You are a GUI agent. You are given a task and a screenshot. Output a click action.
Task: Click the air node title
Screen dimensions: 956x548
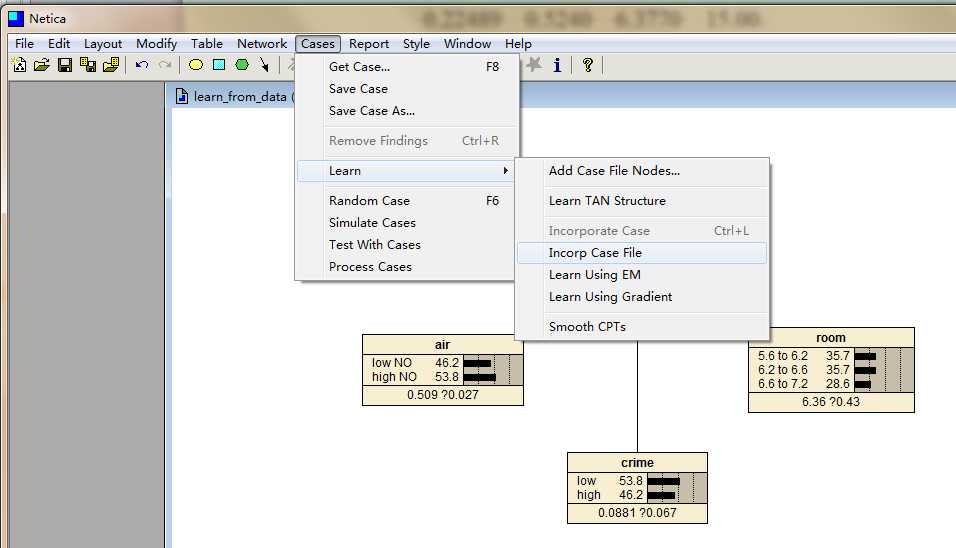(x=443, y=345)
